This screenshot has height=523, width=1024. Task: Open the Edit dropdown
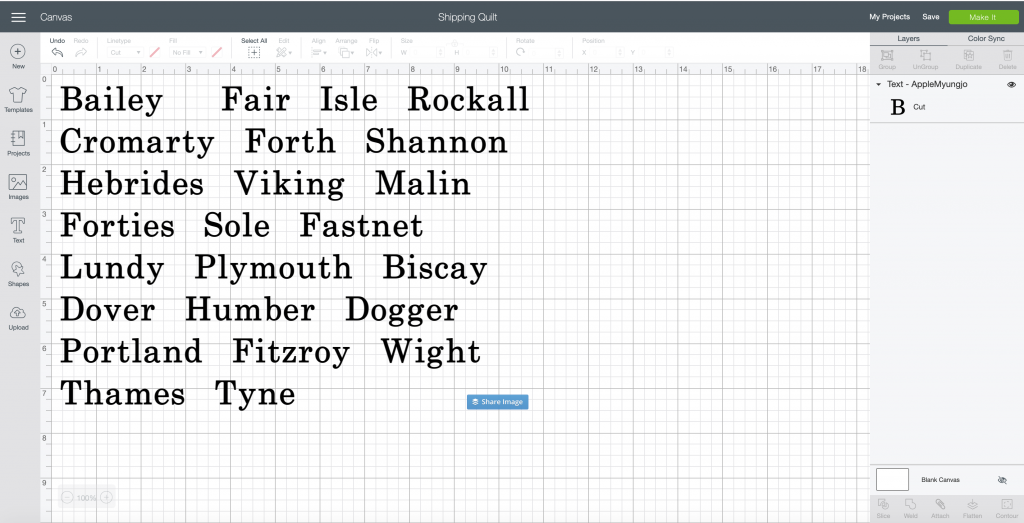(x=284, y=52)
